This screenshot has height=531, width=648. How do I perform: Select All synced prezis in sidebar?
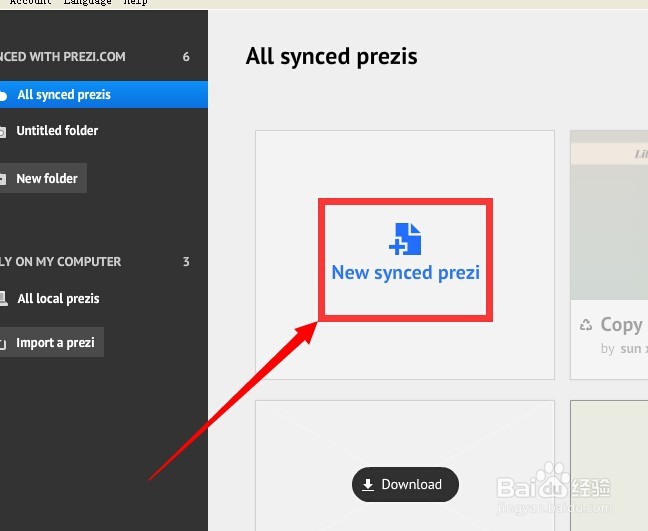click(104, 95)
